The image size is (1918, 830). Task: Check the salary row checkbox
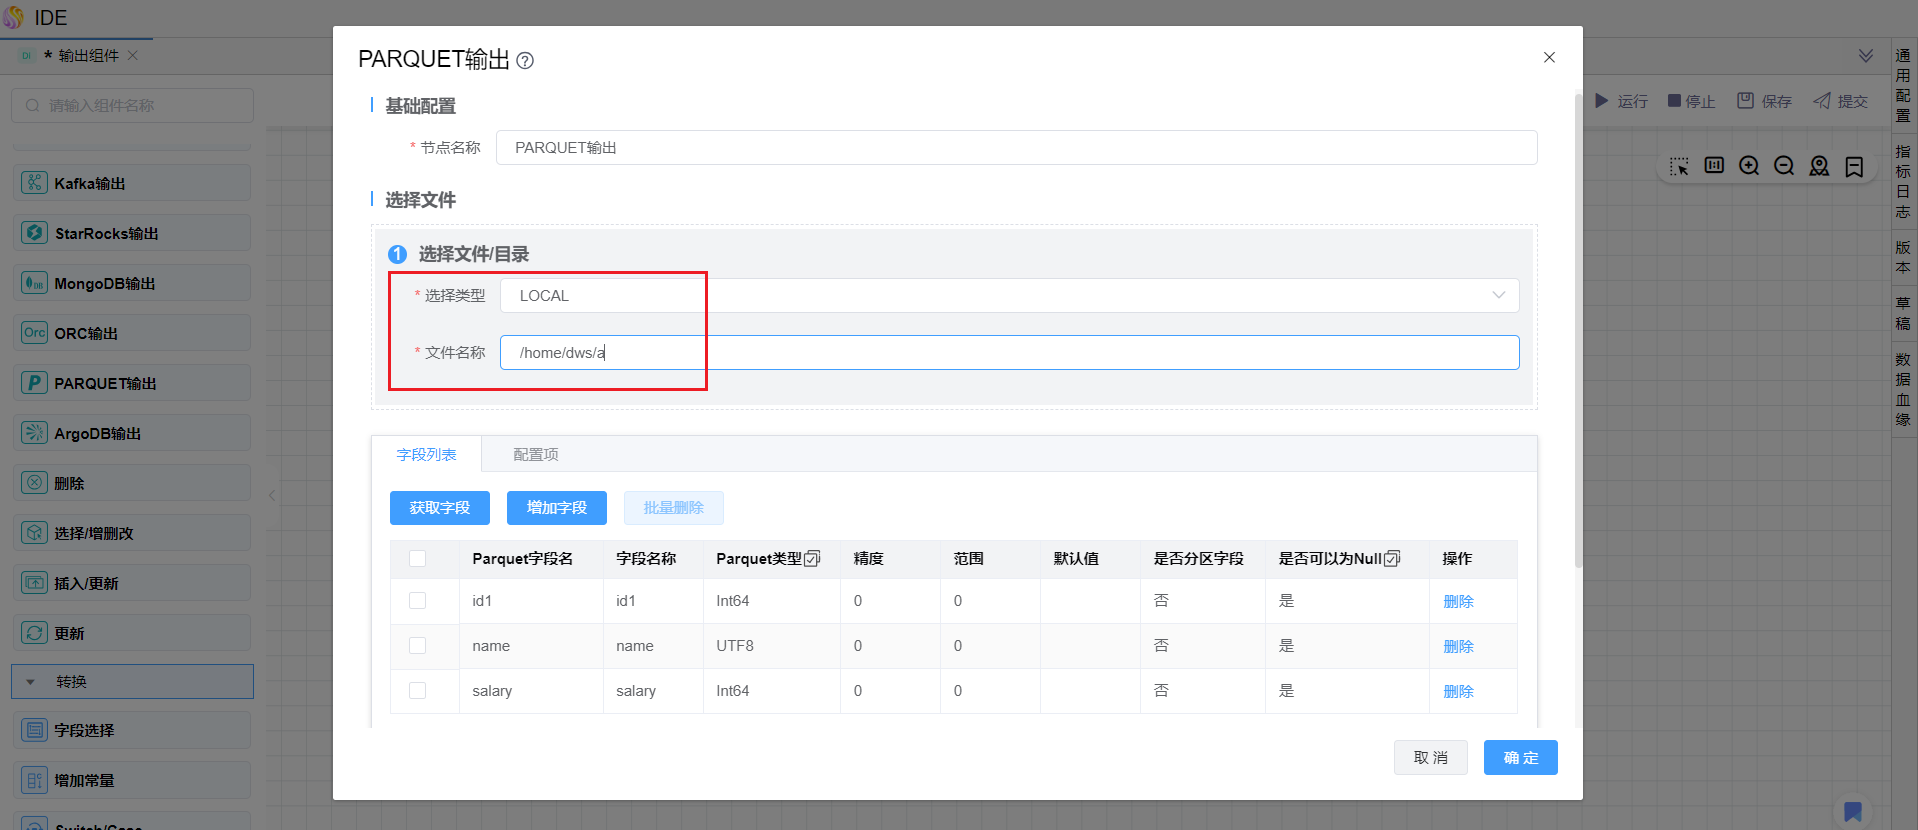coord(418,691)
